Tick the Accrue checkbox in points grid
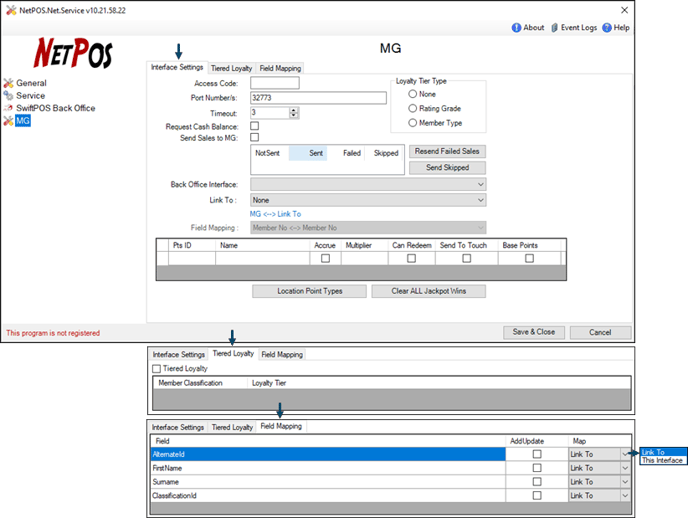This screenshot has width=688, height=518. pyautogui.click(x=325, y=258)
